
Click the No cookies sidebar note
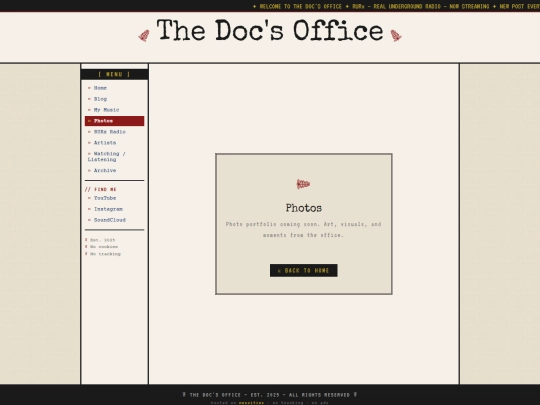(x=102, y=247)
